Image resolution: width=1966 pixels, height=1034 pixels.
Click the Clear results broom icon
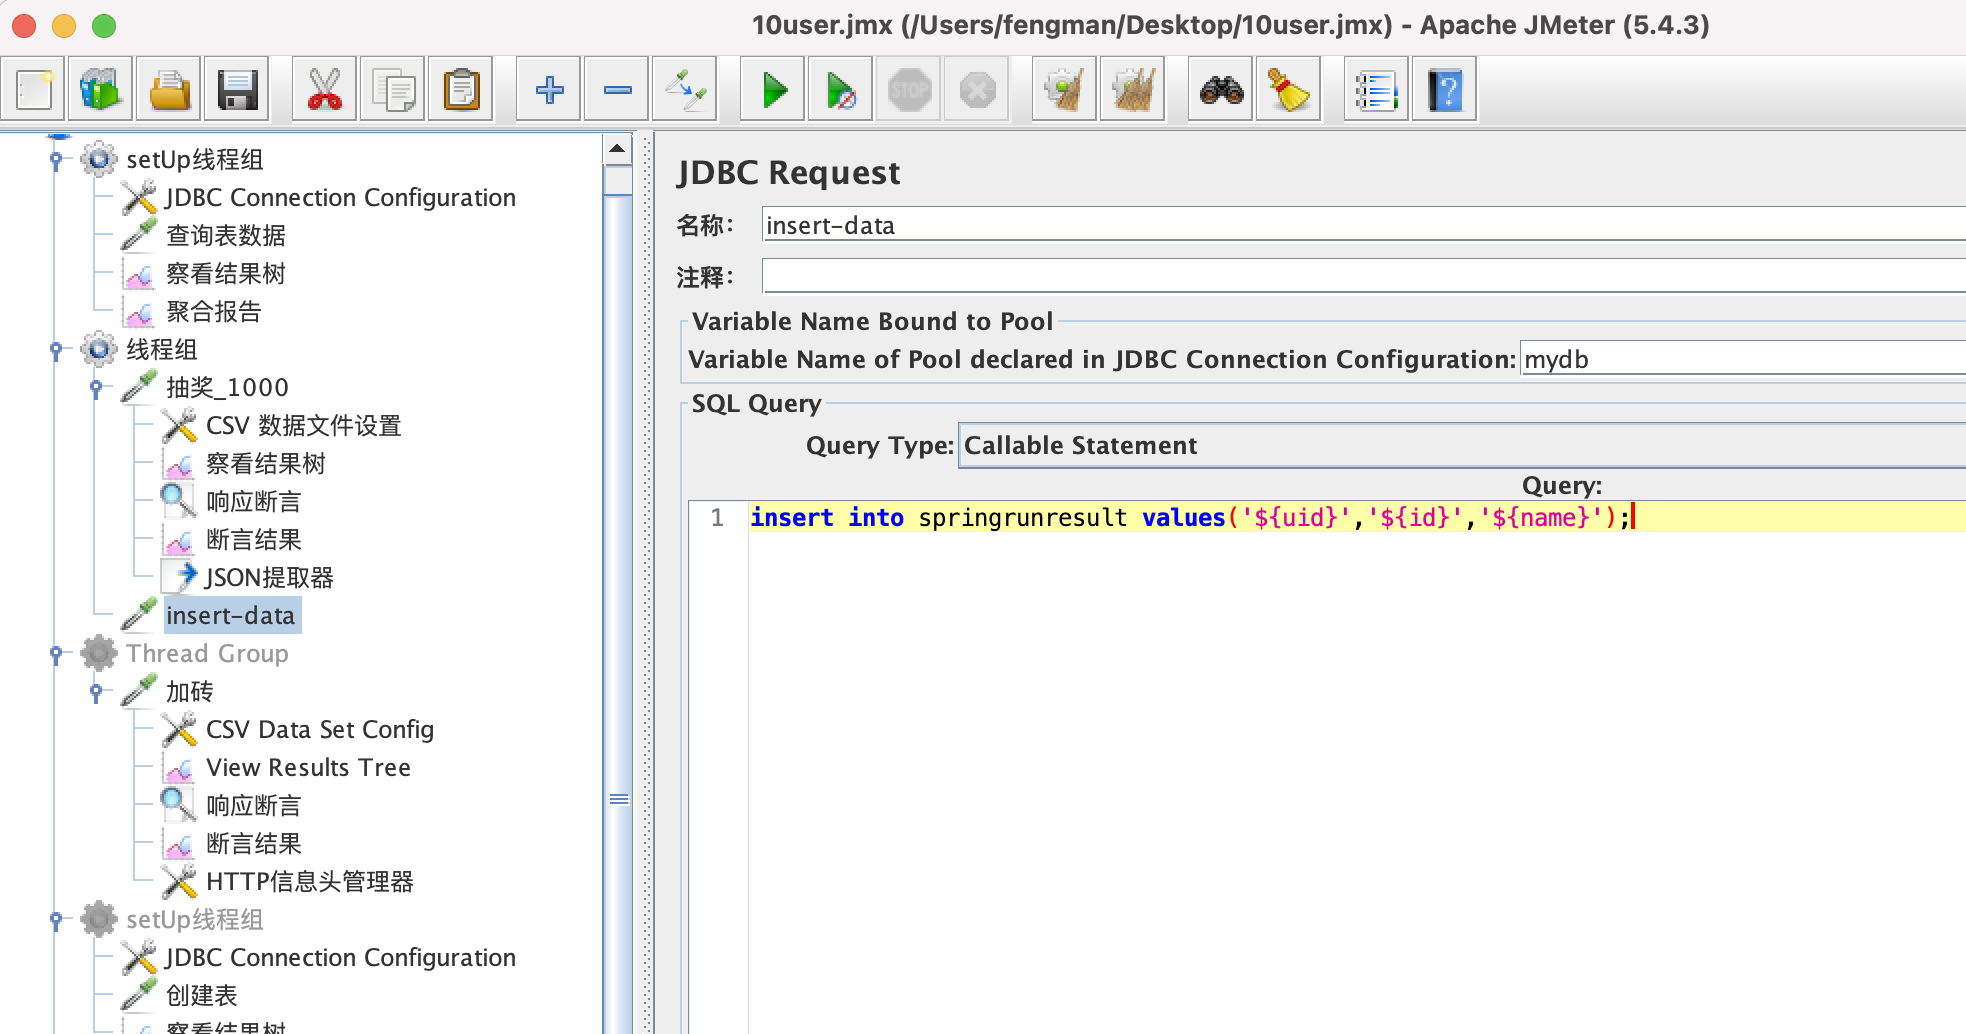point(1065,90)
